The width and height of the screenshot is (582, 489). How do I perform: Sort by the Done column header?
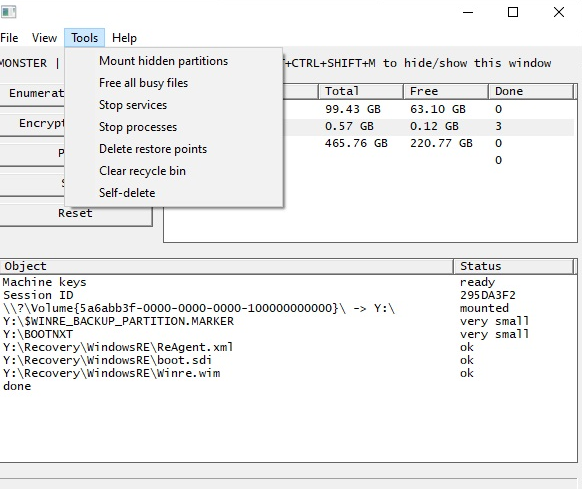point(530,91)
